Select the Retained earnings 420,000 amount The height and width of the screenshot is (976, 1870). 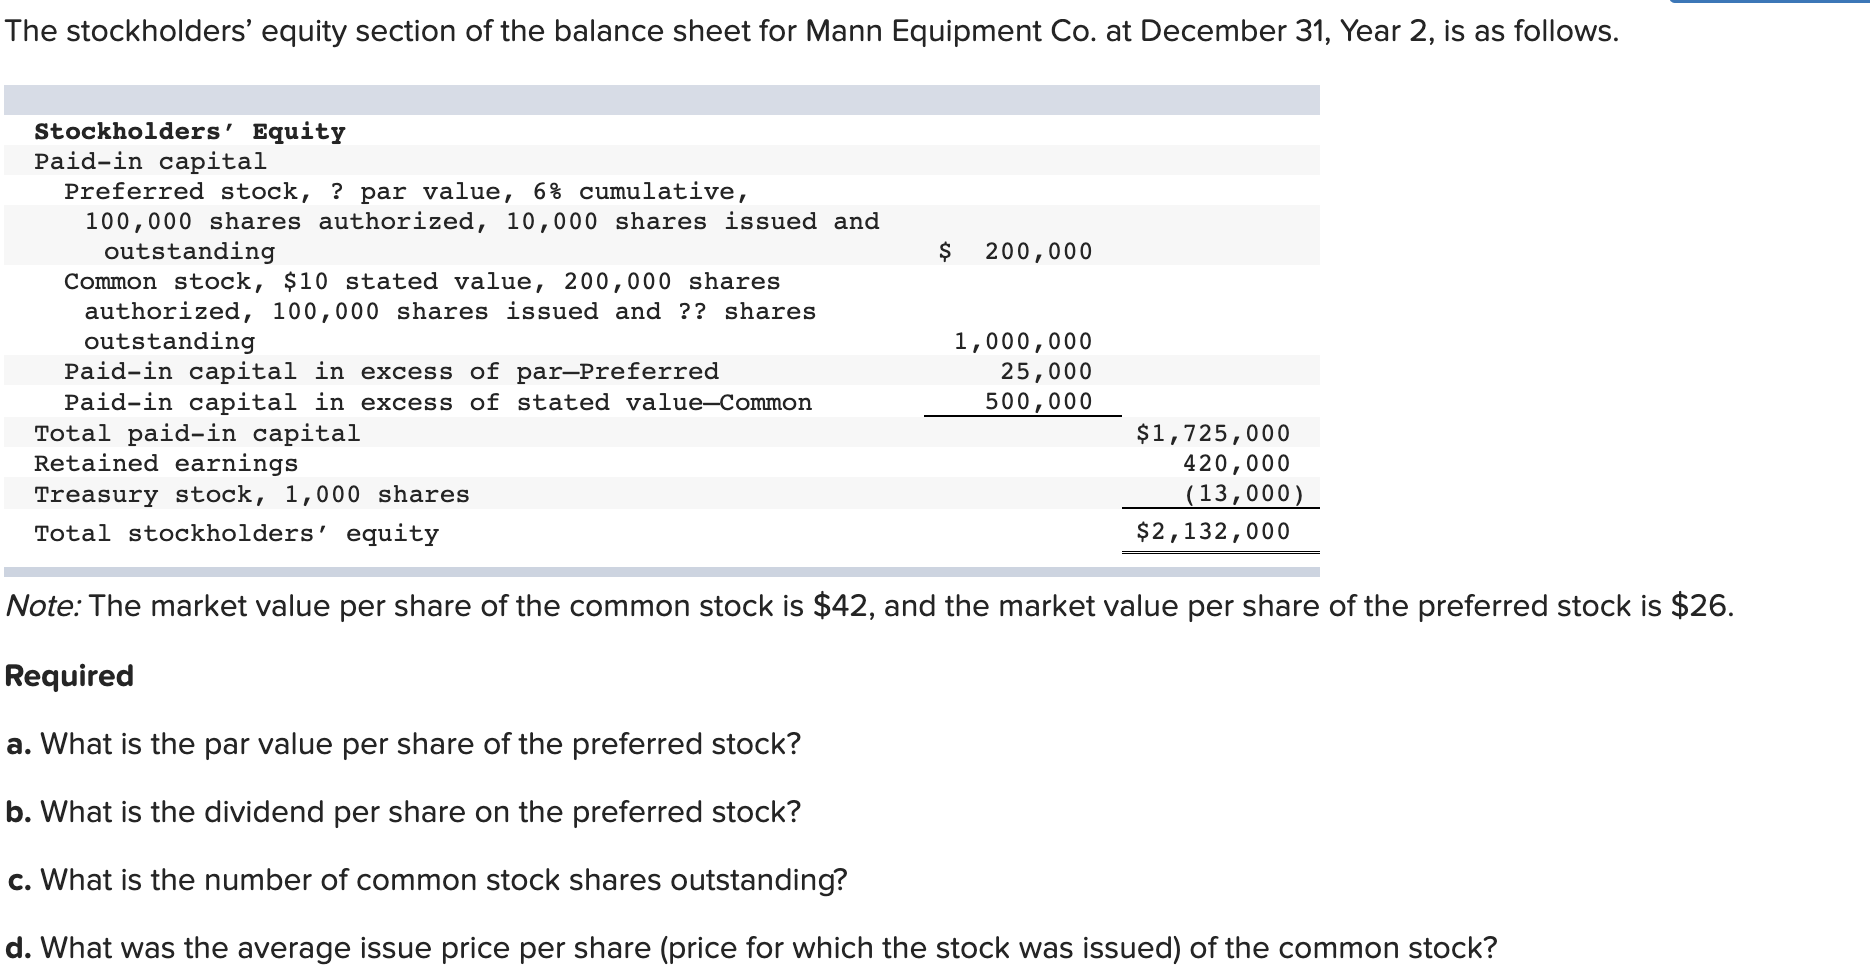tap(1236, 463)
